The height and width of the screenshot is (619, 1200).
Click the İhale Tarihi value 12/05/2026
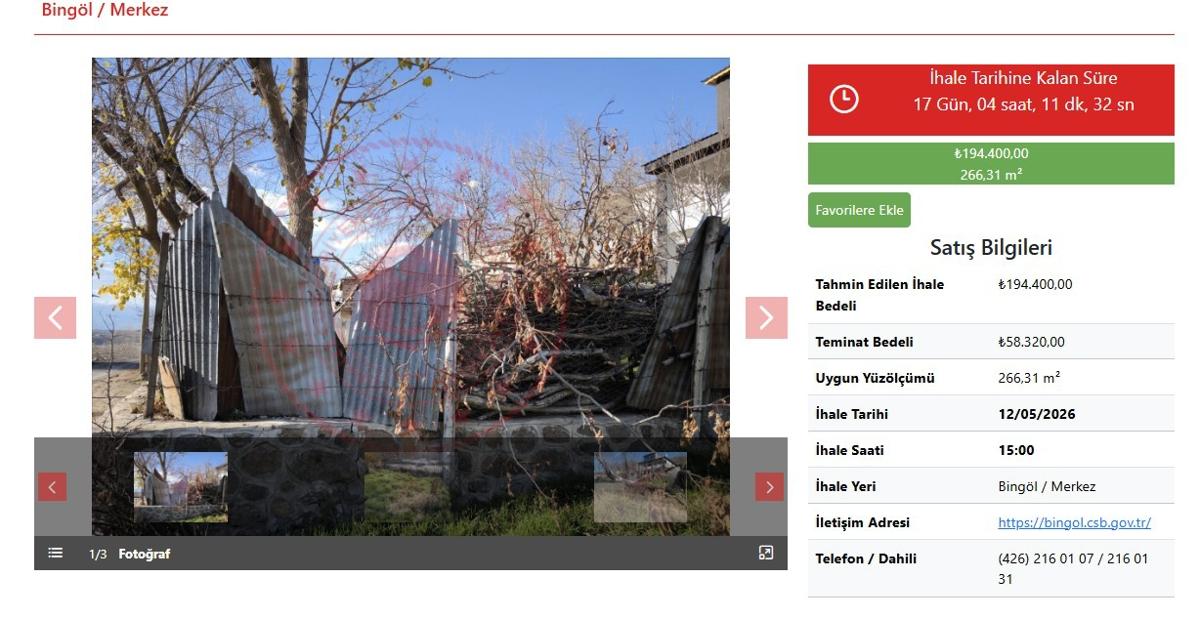coord(1037,414)
